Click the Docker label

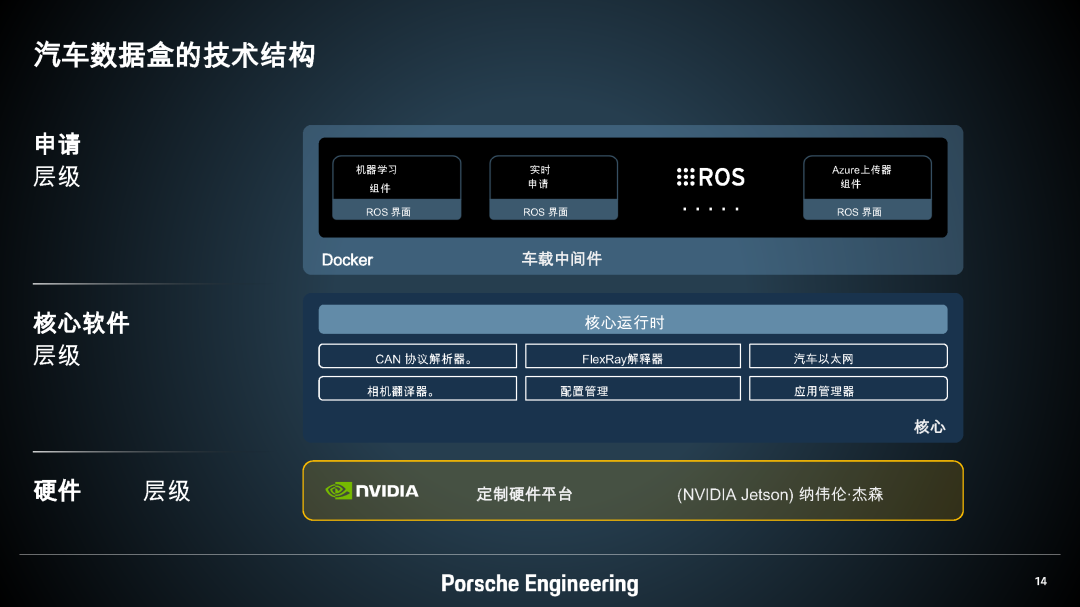click(347, 260)
